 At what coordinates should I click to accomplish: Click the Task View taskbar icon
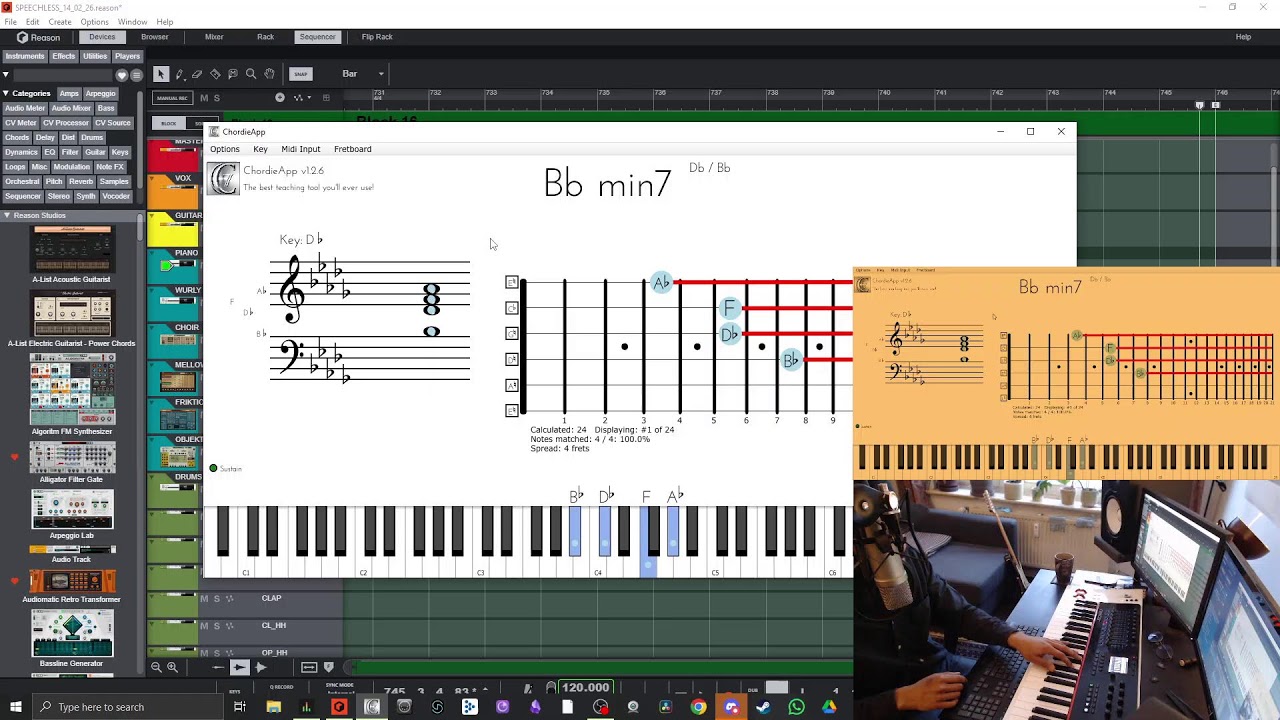click(240, 707)
